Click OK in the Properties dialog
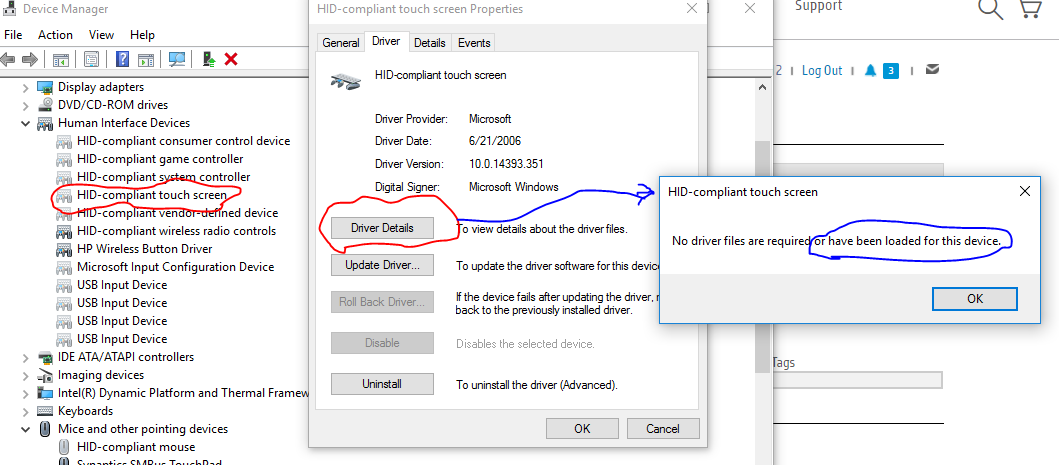This screenshot has width=1059, height=465. [x=582, y=429]
